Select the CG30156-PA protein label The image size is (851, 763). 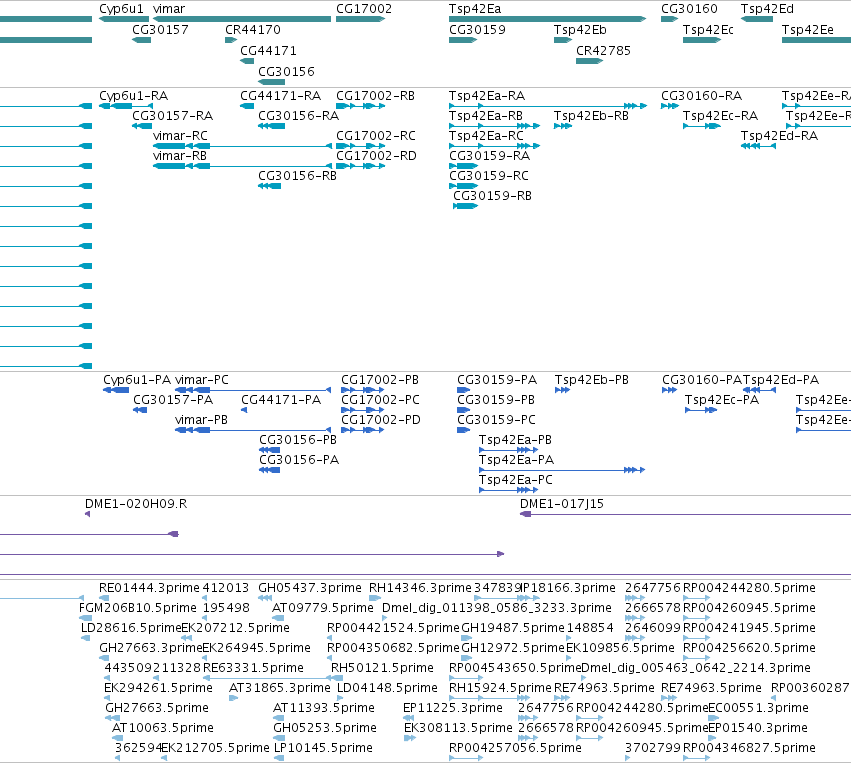coord(299,460)
